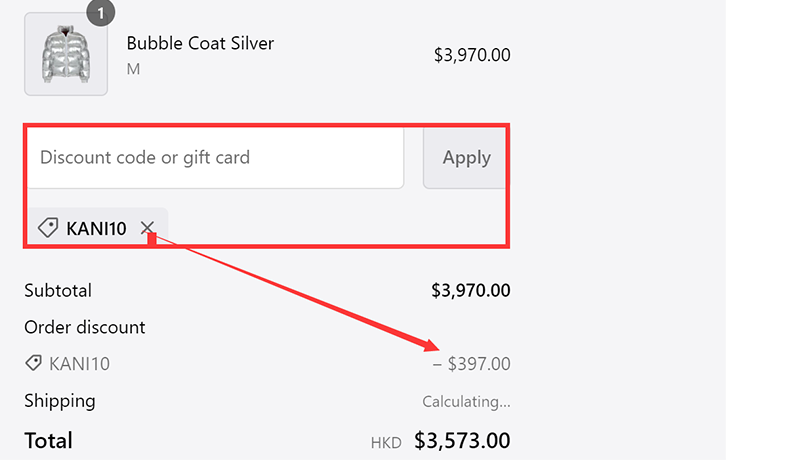Image resolution: width=800 pixels, height=460 pixels.
Task: Click the KANI10 applied code chip label
Action: click(x=96, y=229)
